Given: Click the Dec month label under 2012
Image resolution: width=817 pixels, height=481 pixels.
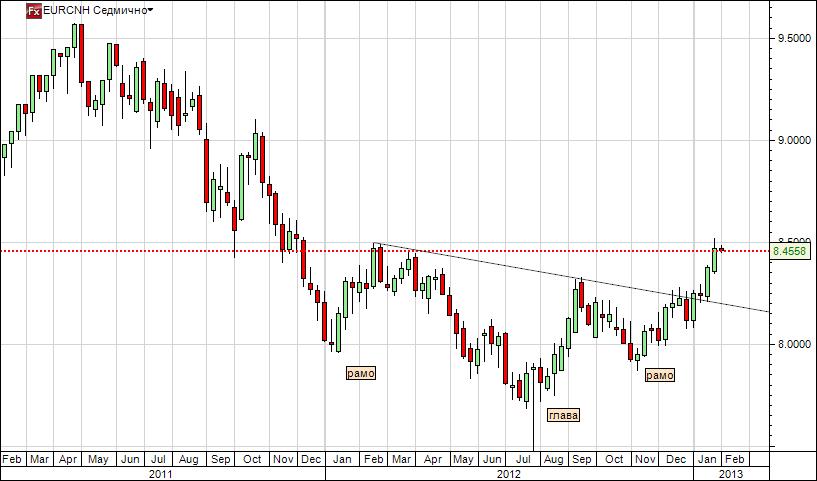Looking at the screenshot, I should coord(676,459).
